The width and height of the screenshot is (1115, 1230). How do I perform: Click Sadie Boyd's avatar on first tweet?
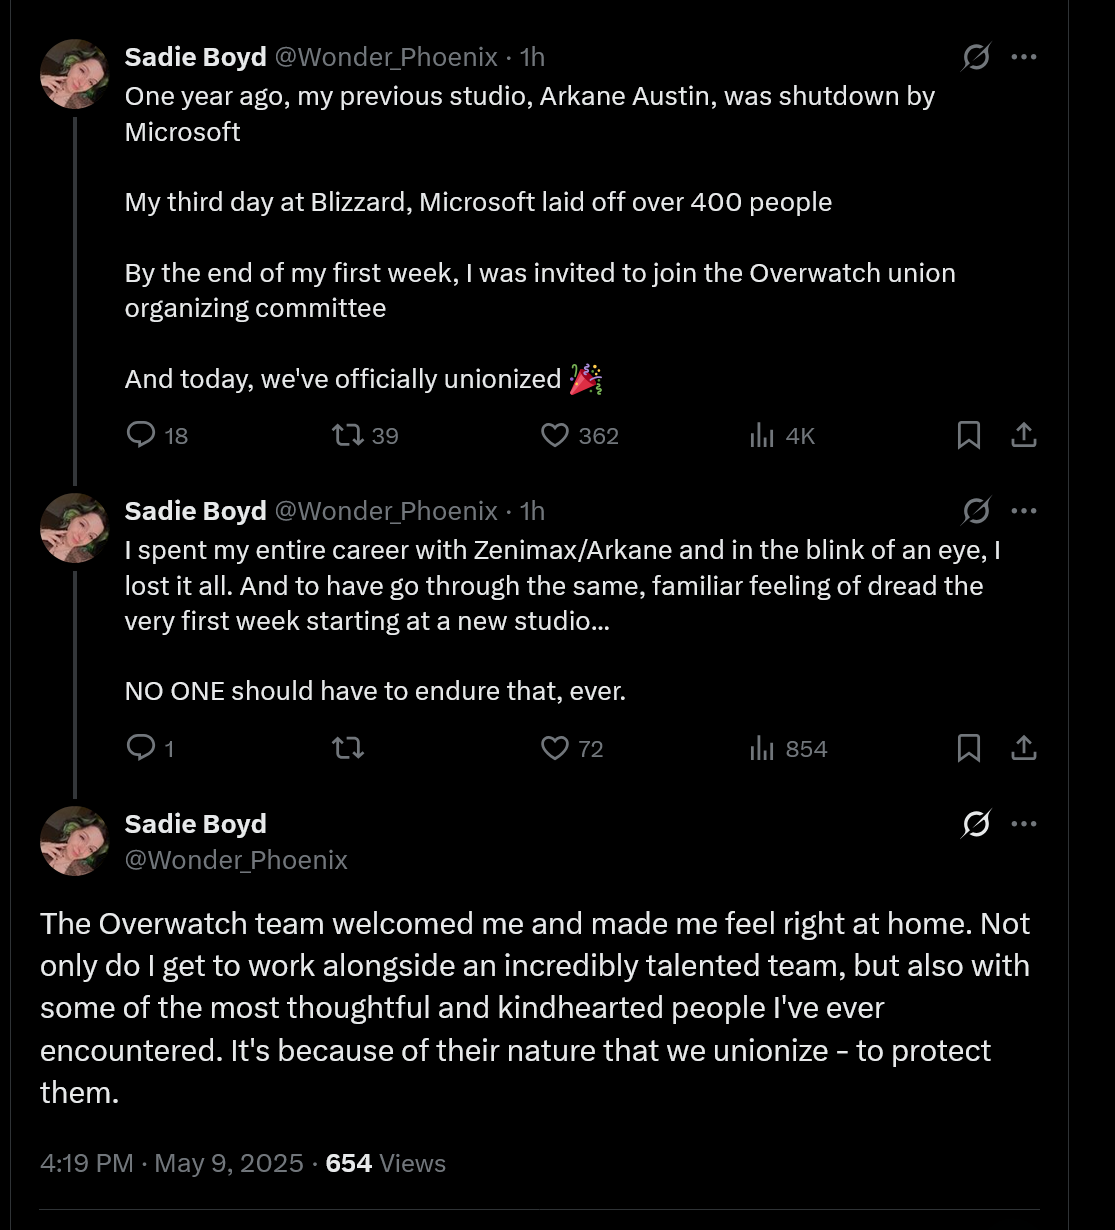pyautogui.click(x=74, y=74)
